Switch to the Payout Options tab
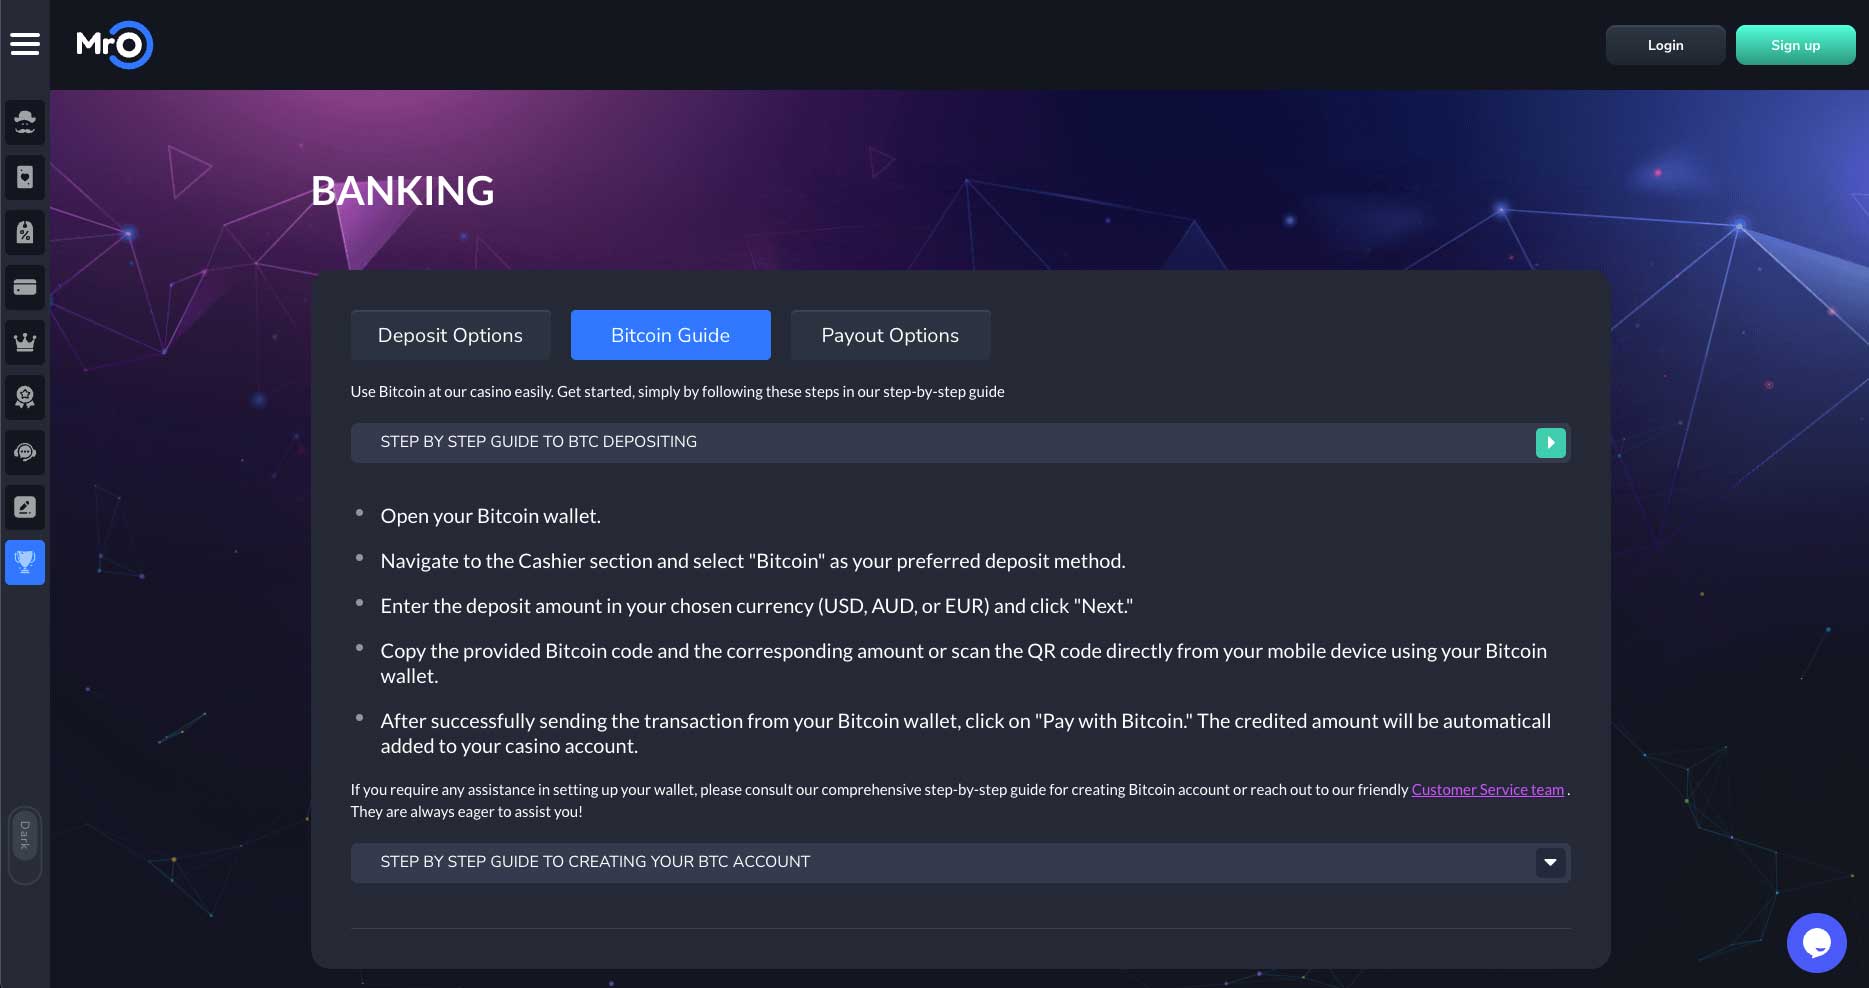The height and width of the screenshot is (988, 1869). [890, 335]
